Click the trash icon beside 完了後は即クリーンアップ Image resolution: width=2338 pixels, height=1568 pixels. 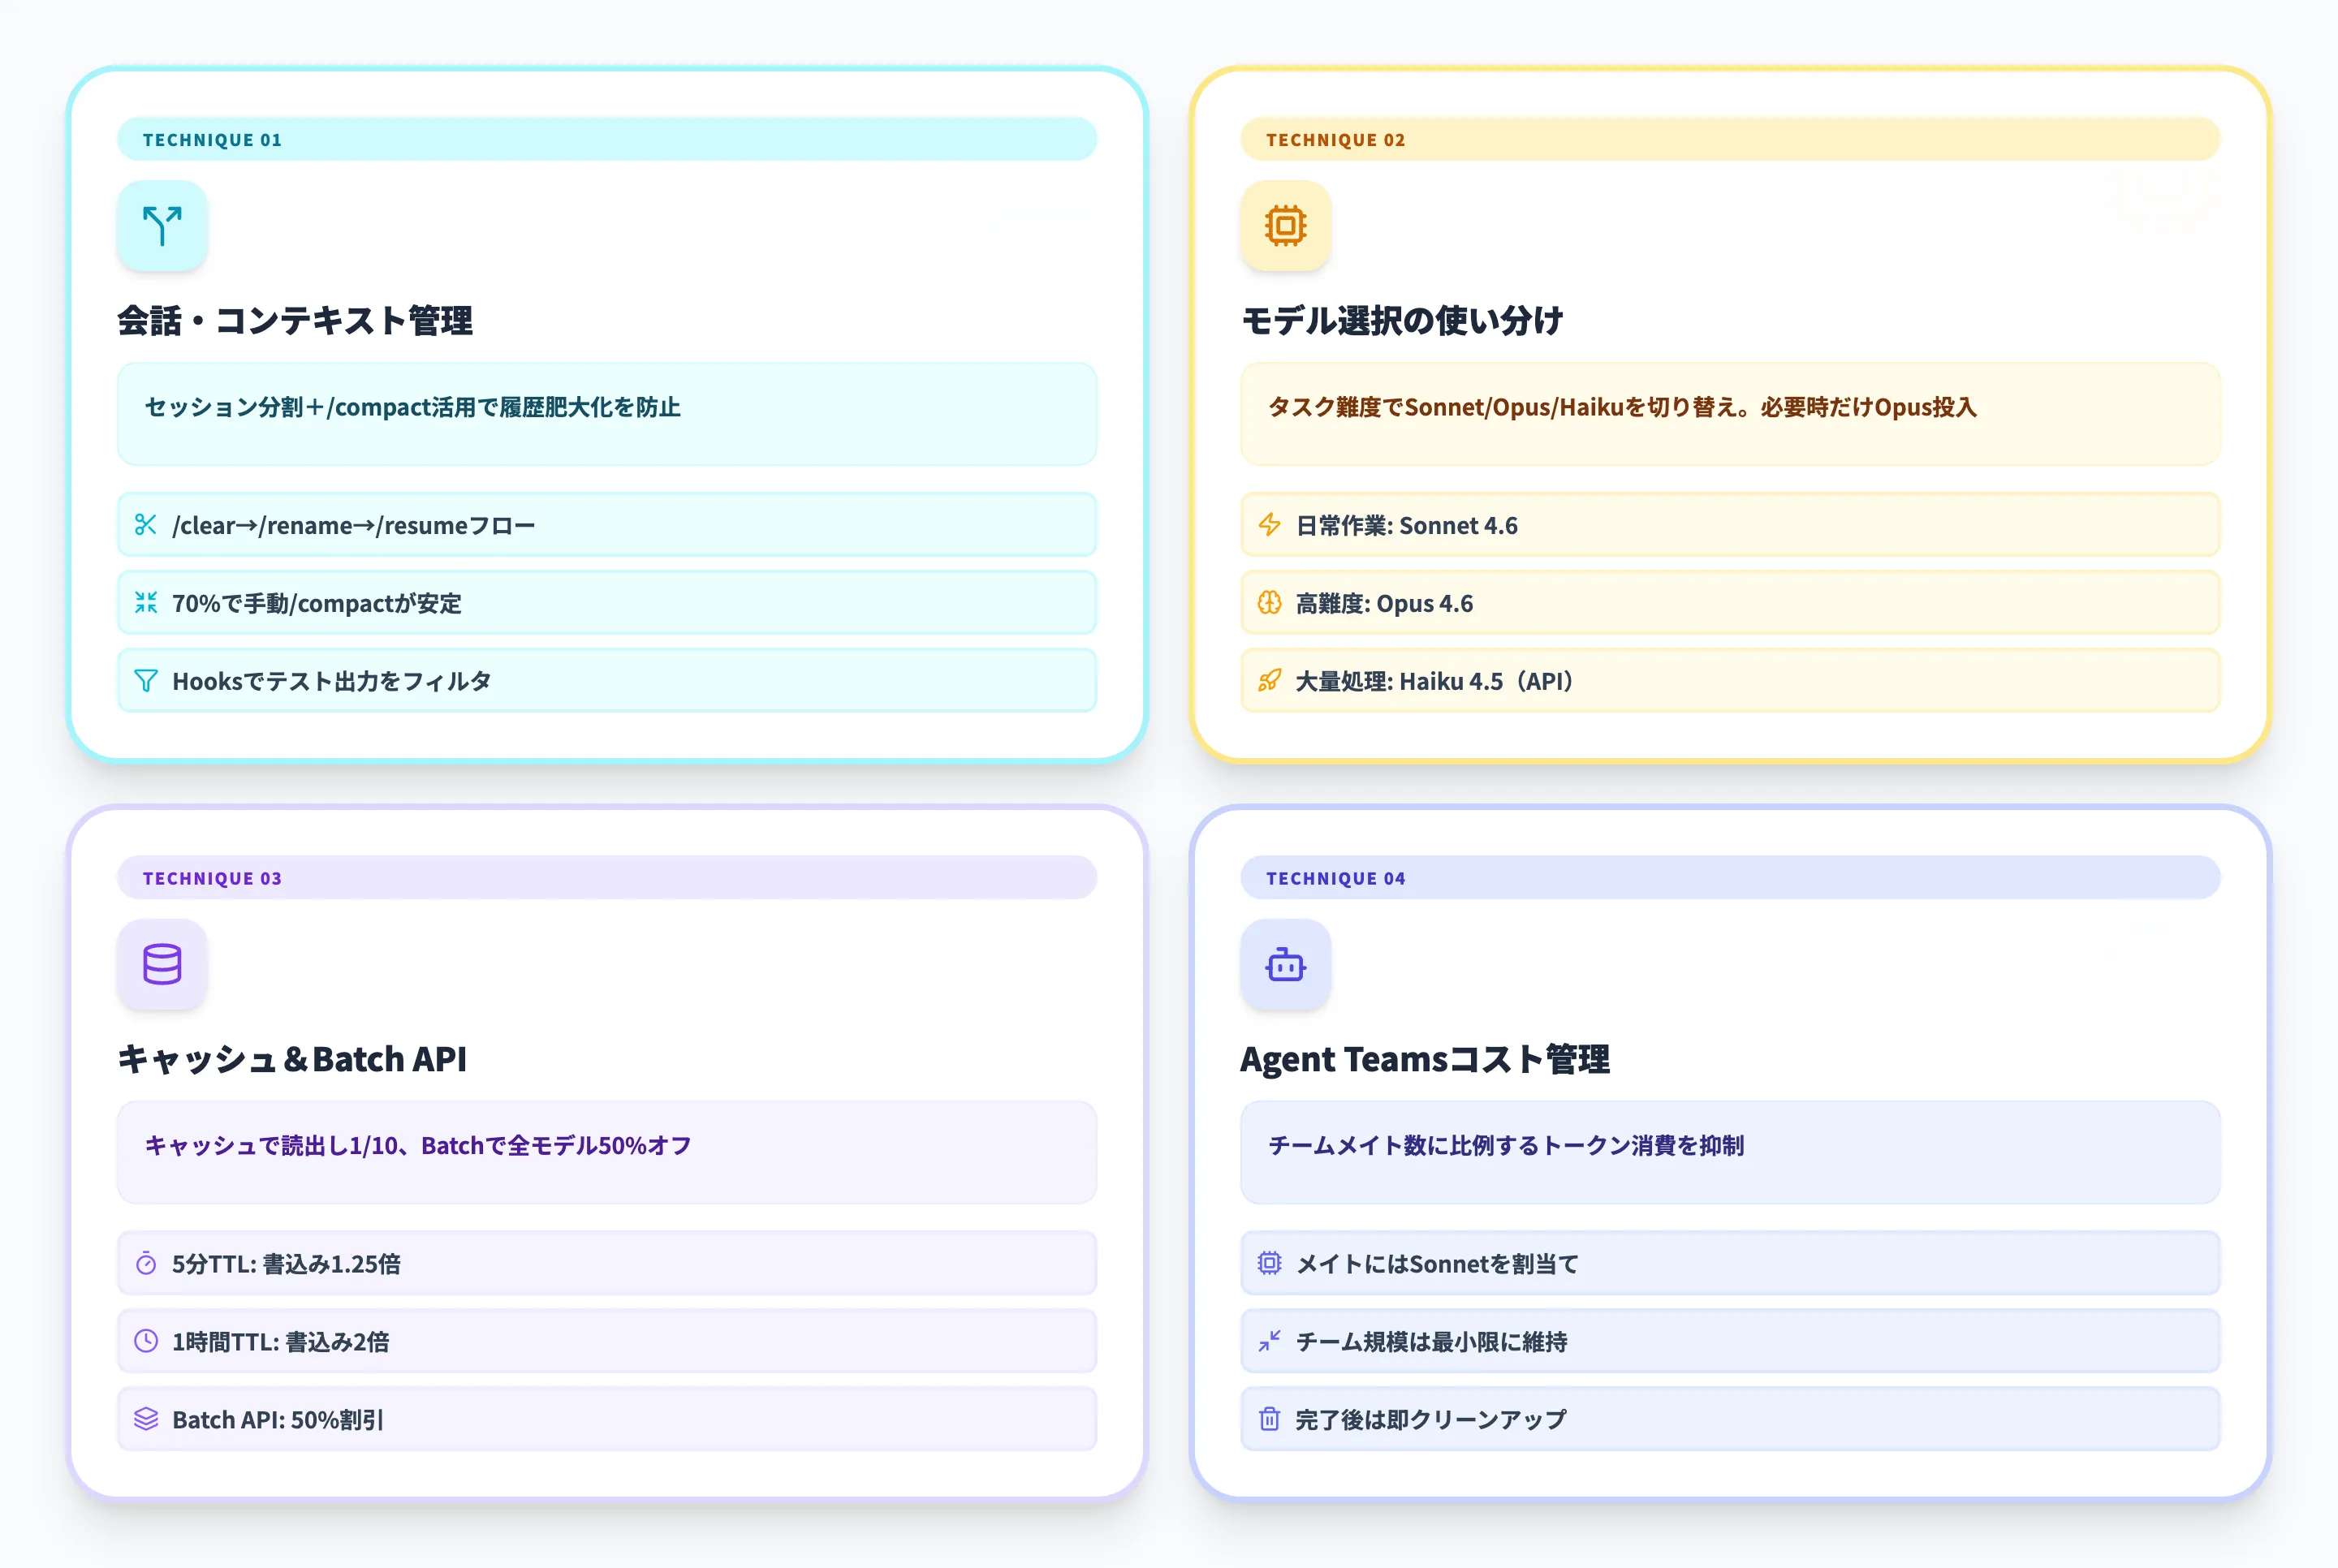pyautogui.click(x=1268, y=1418)
